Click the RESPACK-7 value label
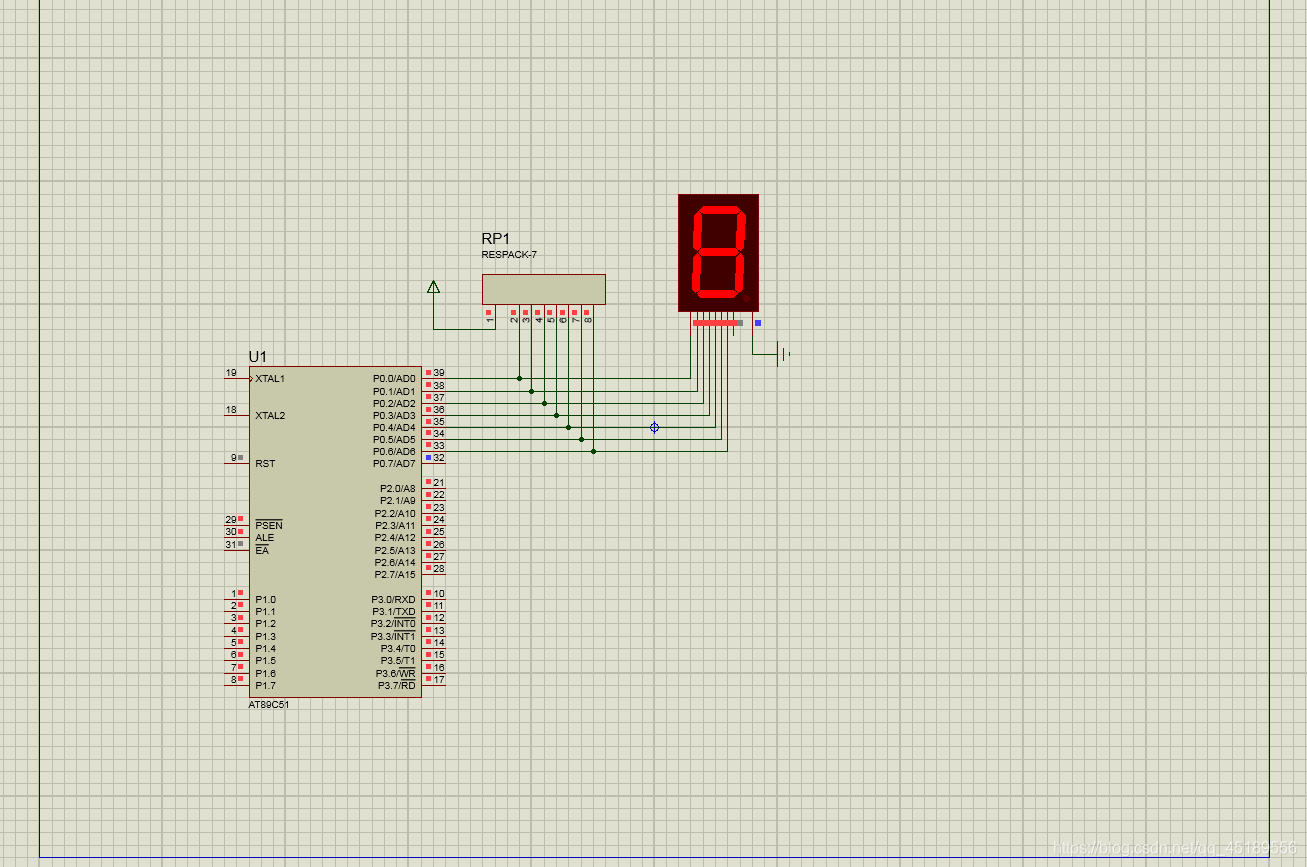 click(509, 255)
